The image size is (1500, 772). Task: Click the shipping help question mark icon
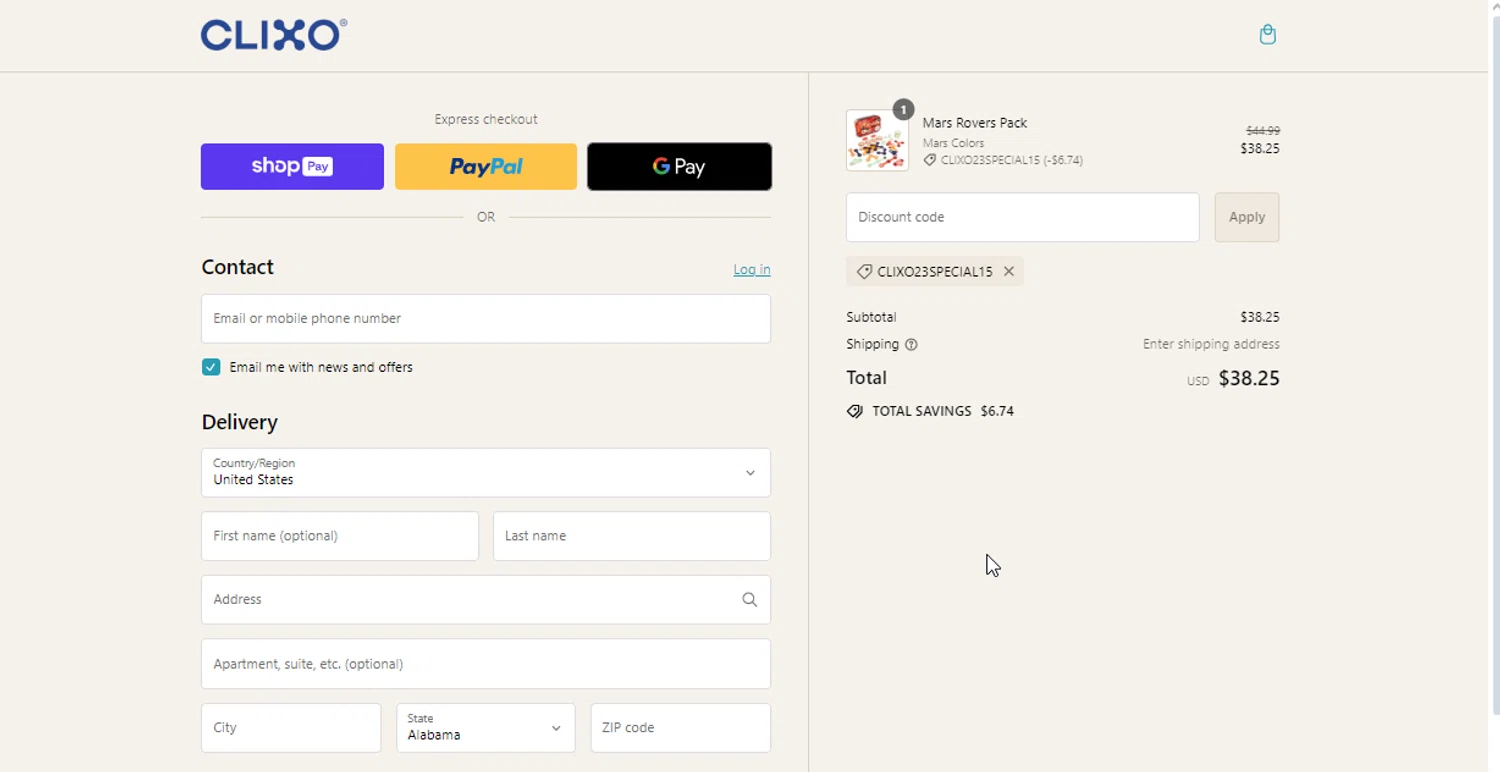911,344
